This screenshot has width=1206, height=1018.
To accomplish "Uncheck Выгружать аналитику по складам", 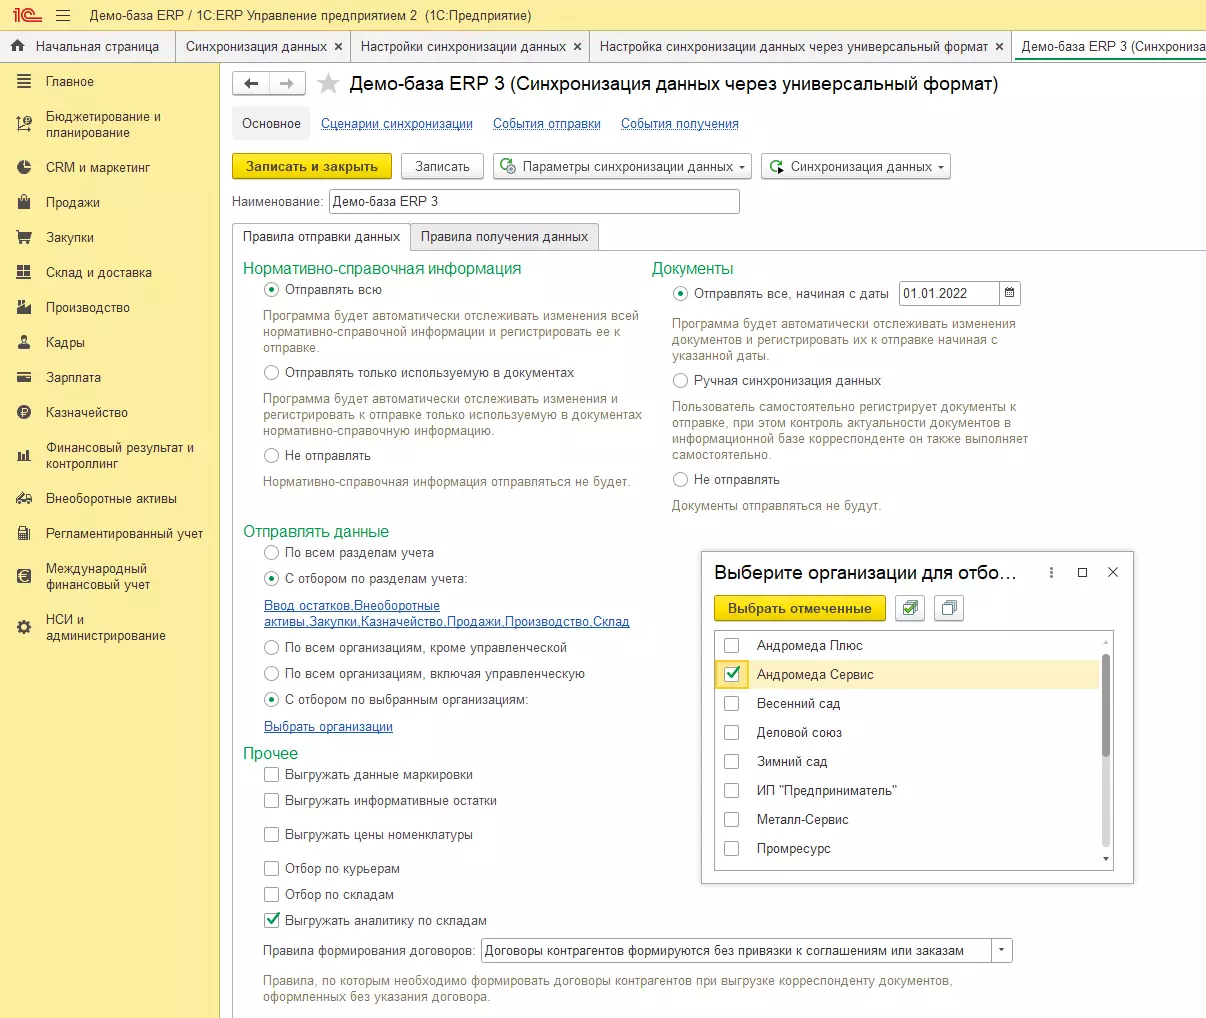I will [x=272, y=921].
